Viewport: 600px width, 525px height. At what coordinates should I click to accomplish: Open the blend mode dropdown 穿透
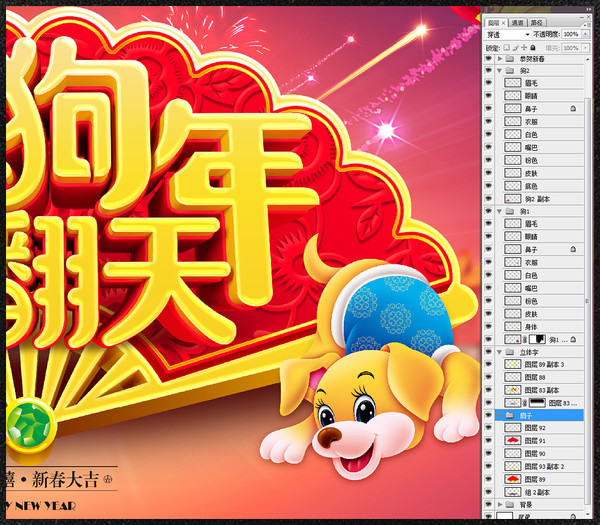(x=508, y=34)
